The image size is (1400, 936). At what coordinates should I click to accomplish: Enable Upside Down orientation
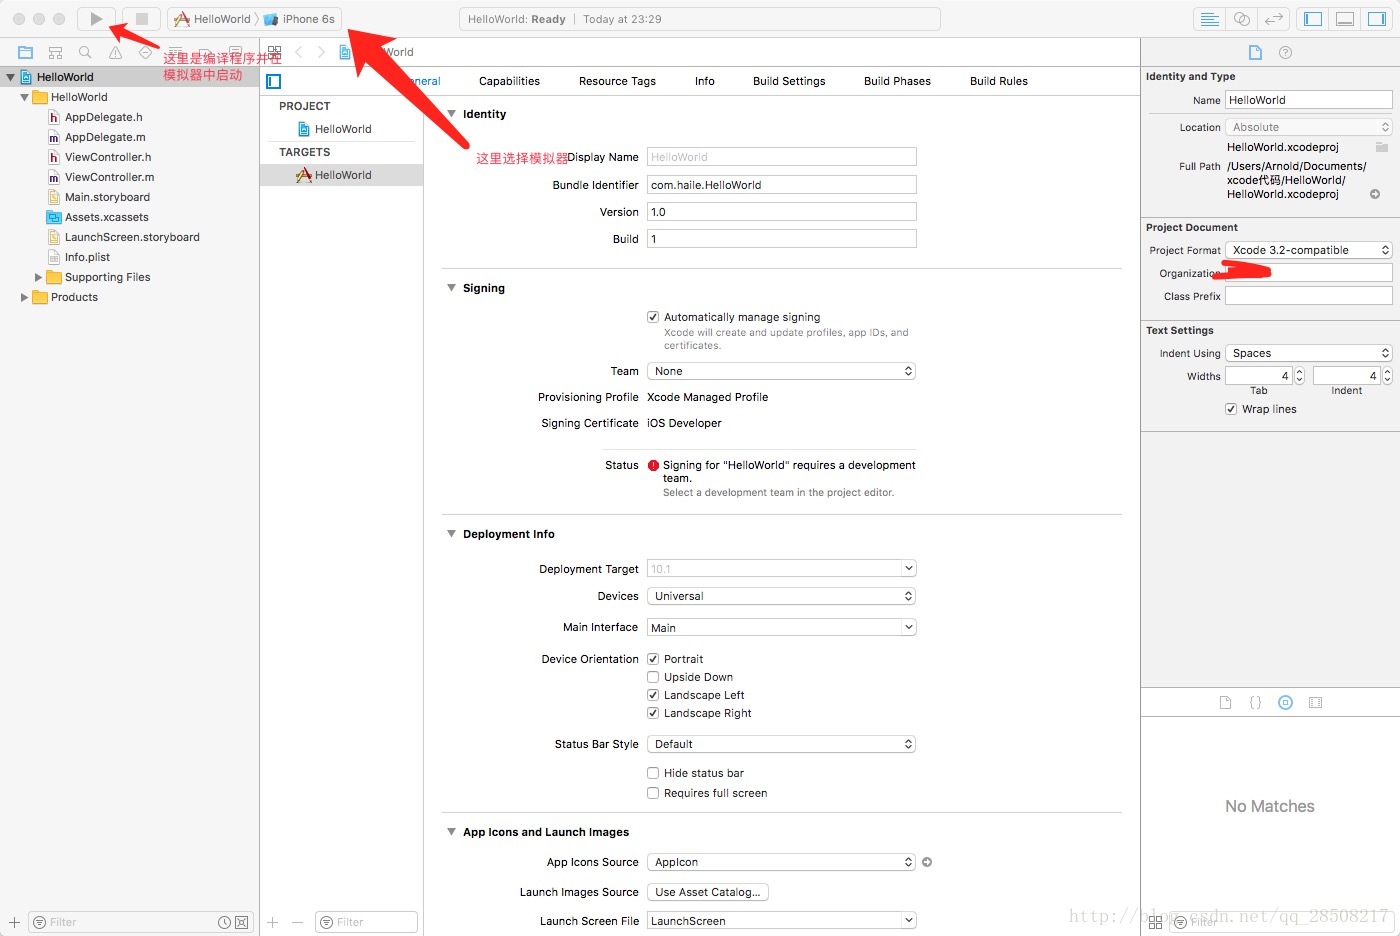coord(653,677)
